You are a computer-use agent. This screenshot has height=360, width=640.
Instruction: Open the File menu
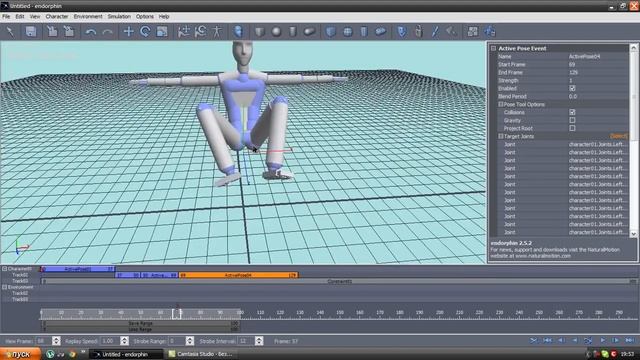pyautogui.click(x=6, y=17)
